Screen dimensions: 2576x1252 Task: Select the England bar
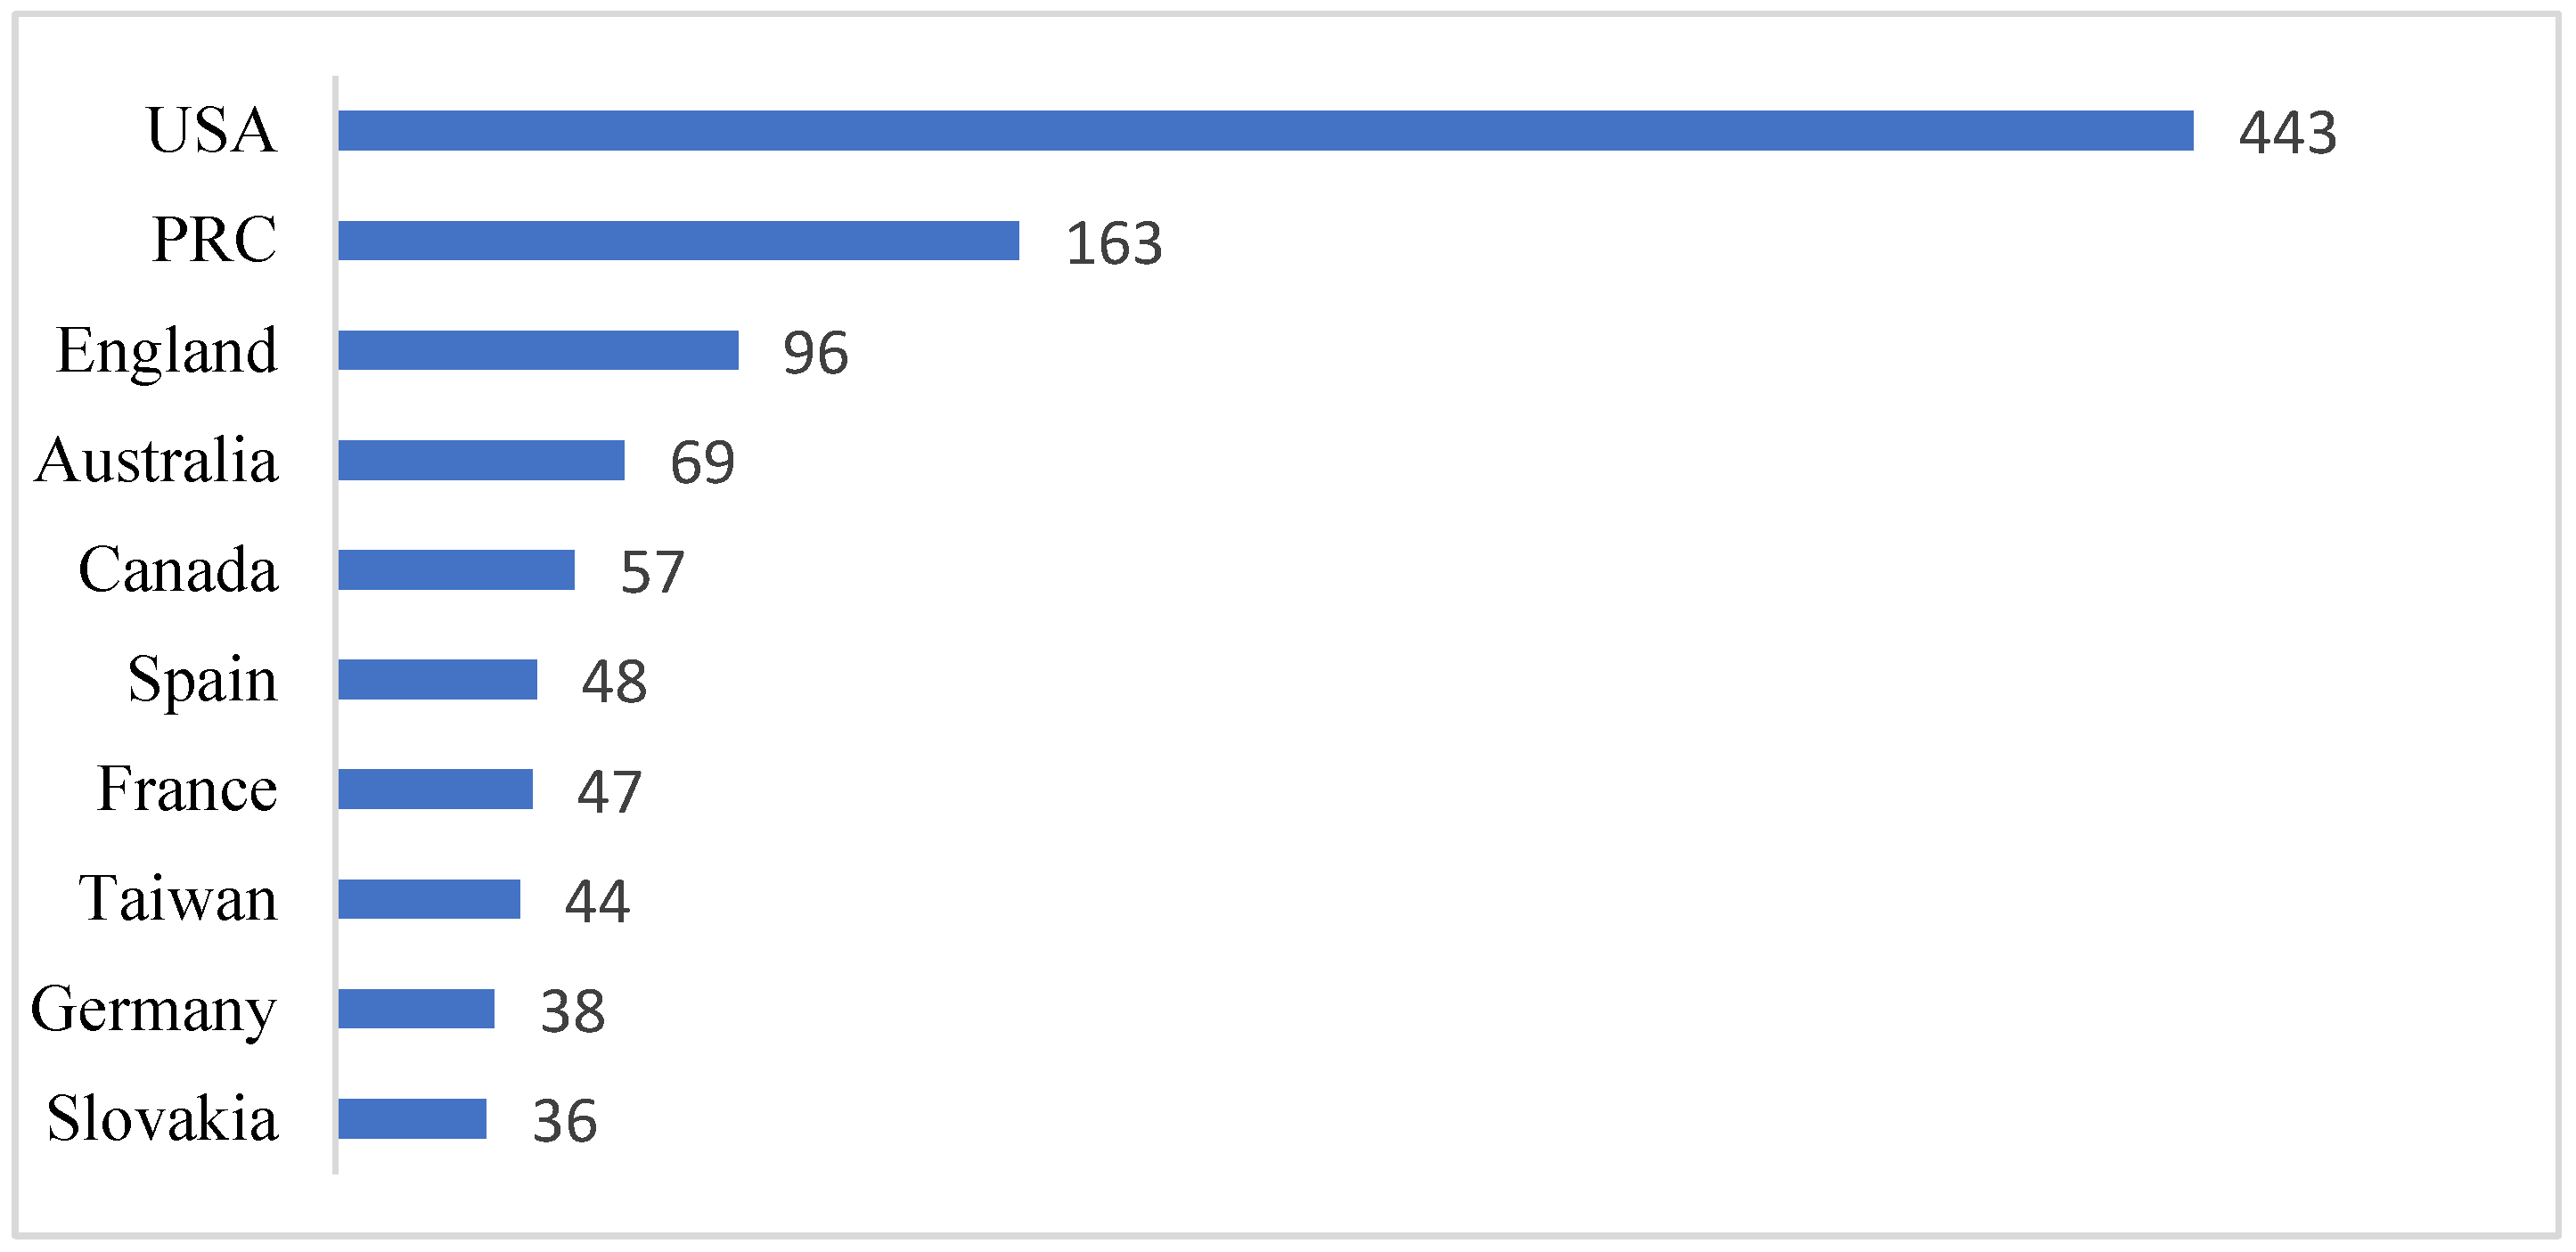click(538, 350)
